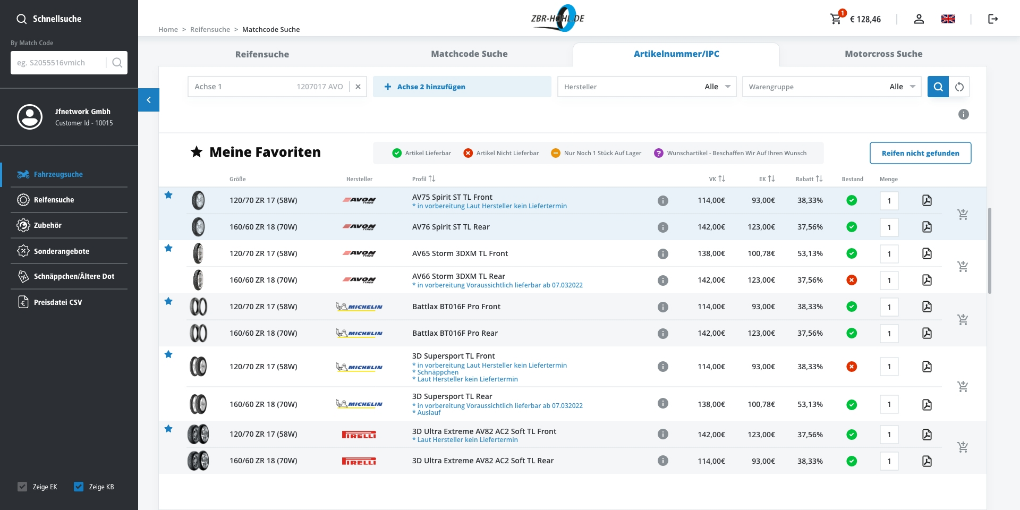Switch language via the UK flag
This screenshot has height=510, width=1020.
(x=948, y=19)
